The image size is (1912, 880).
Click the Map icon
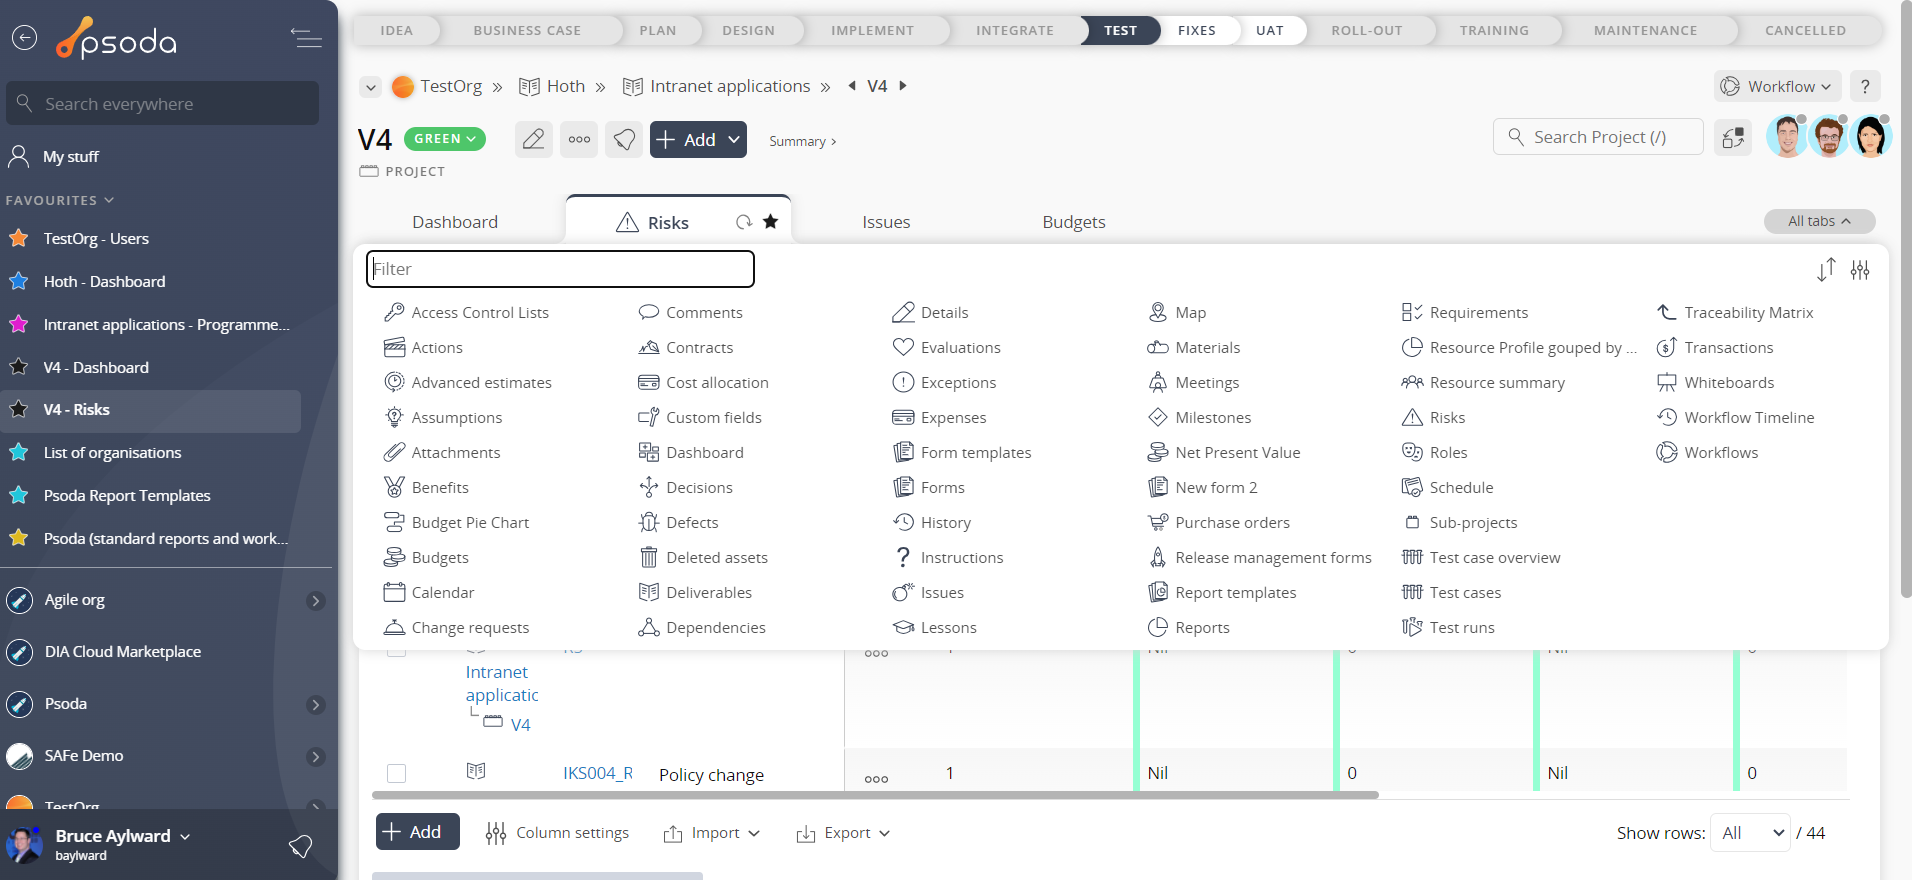coord(1158,312)
